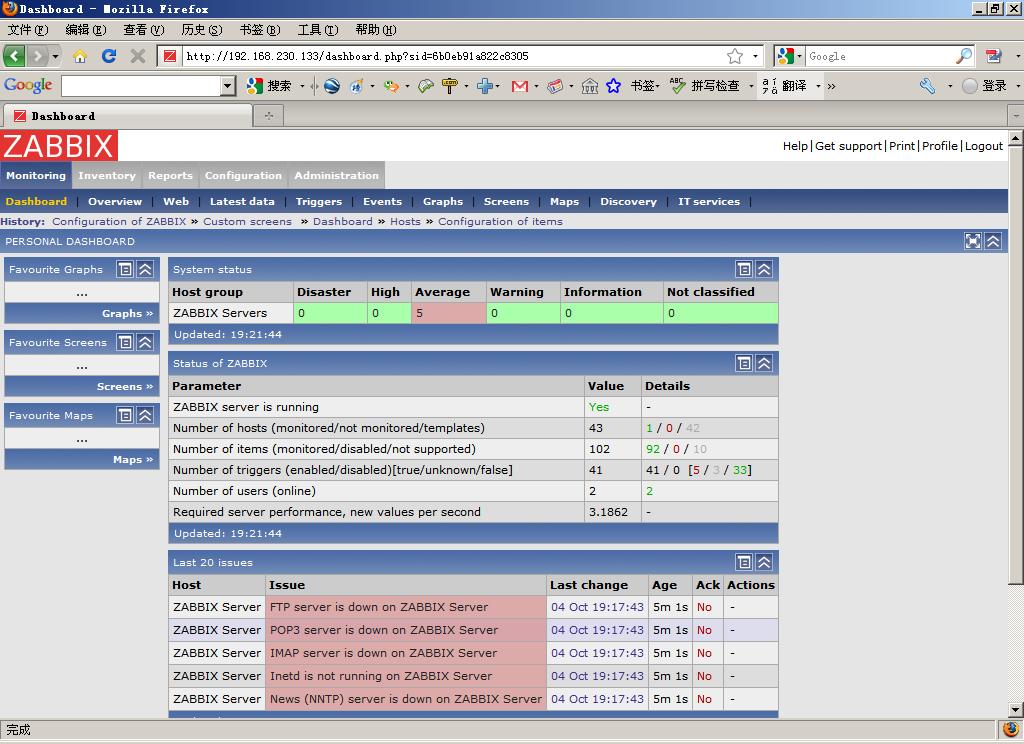
Task: Open menu icon of Favourite Maps widget
Action: (125, 415)
